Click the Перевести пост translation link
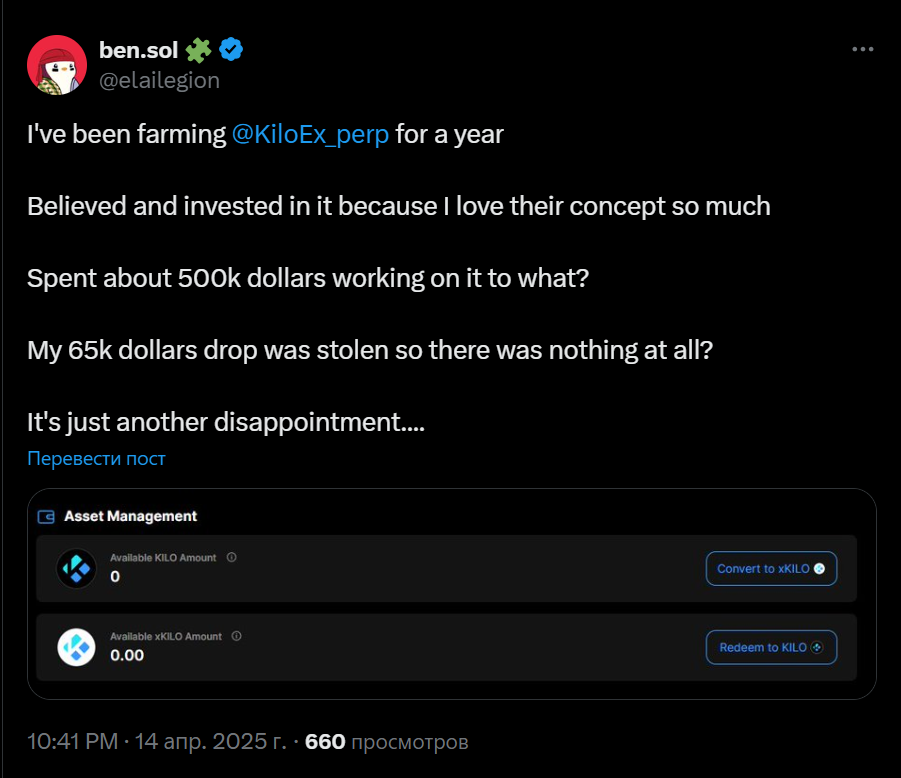 [x=96, y=458]
